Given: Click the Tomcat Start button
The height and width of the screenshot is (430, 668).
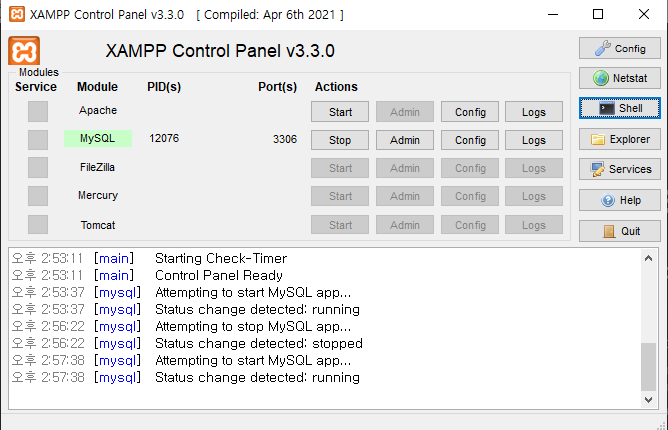Looking at the screenshot, I should (x=340, y=225).
